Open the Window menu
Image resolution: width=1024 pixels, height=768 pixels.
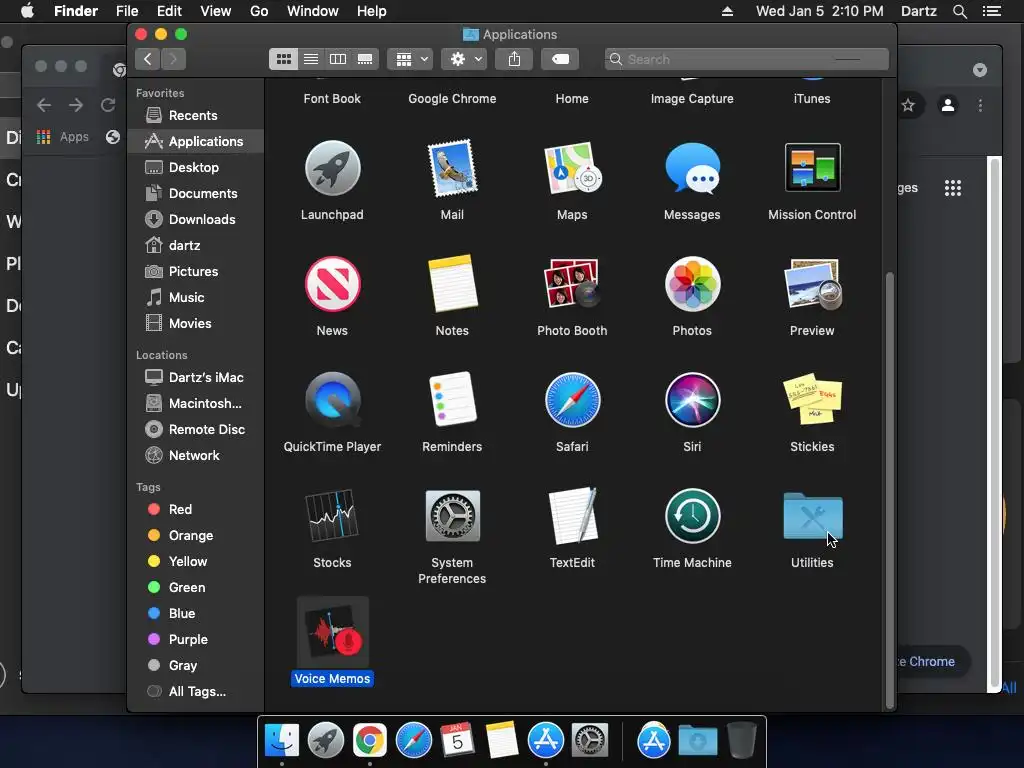point(313,11)
